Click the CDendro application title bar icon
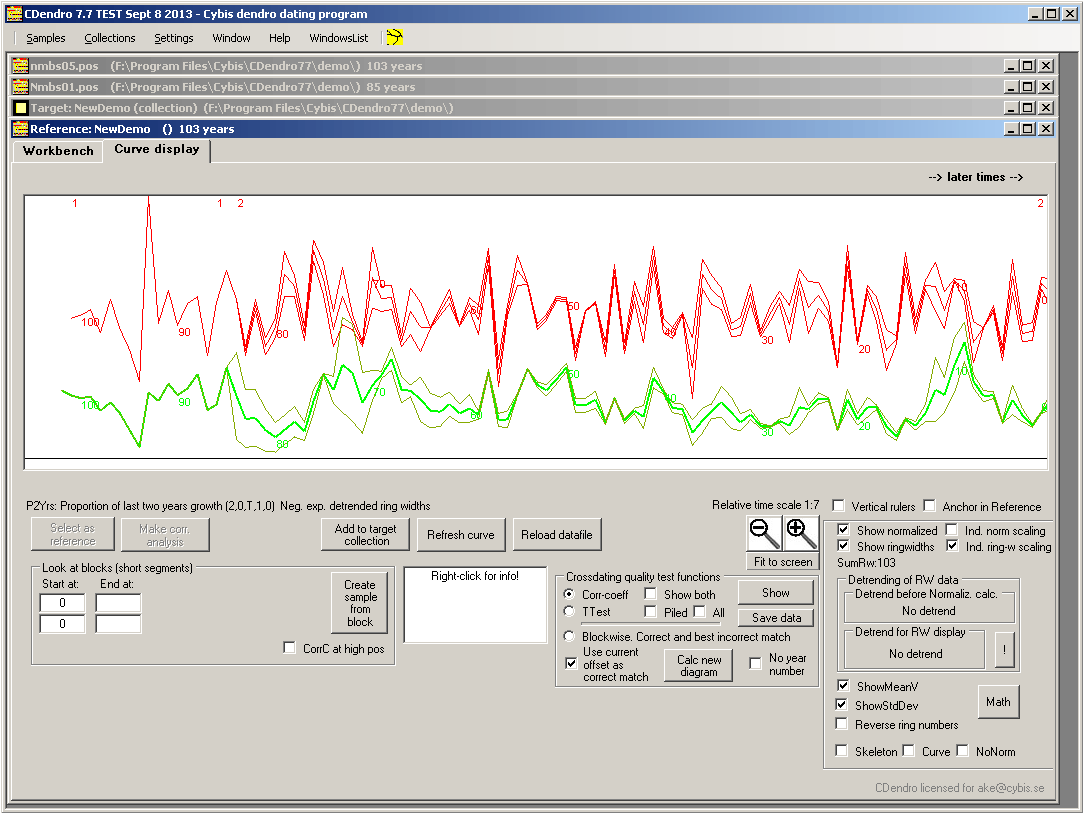 coord(14,14)
